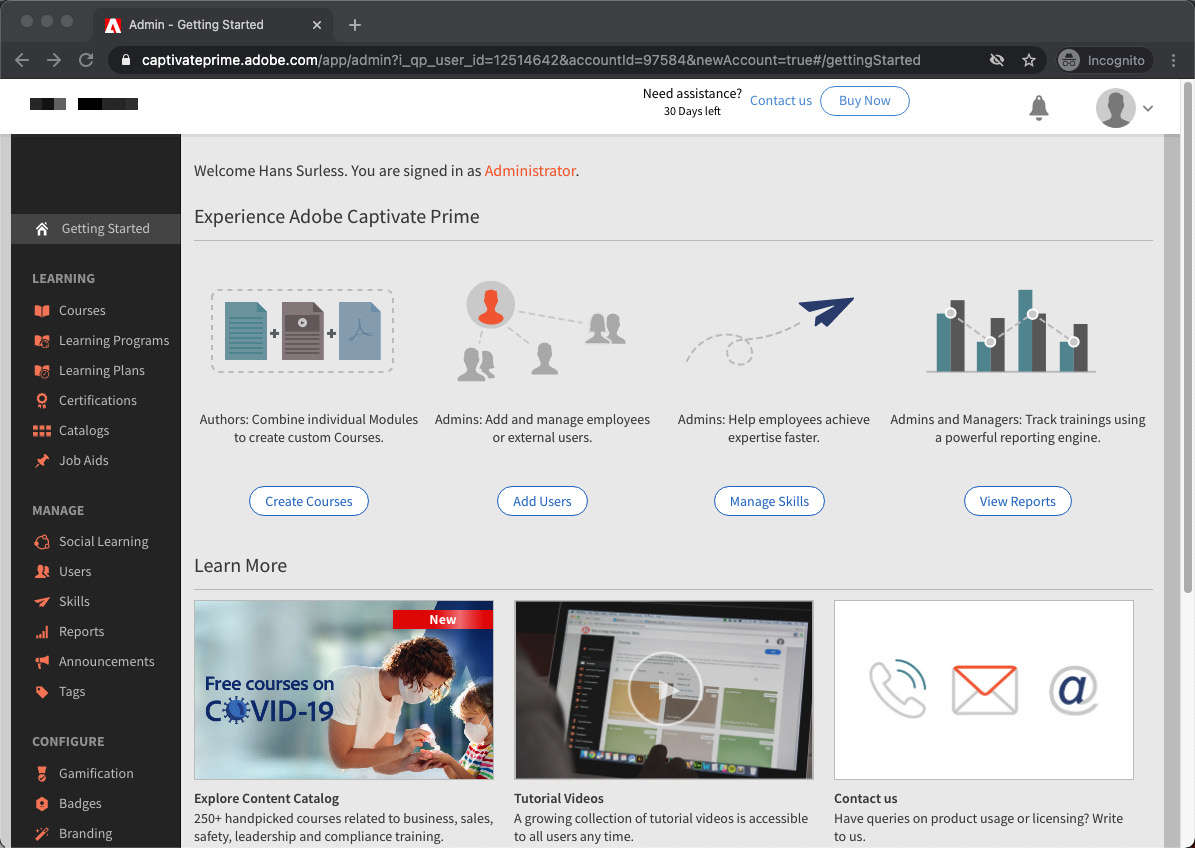
Task: Click the Gamification medal icon
Action: (x=42, y=773)
